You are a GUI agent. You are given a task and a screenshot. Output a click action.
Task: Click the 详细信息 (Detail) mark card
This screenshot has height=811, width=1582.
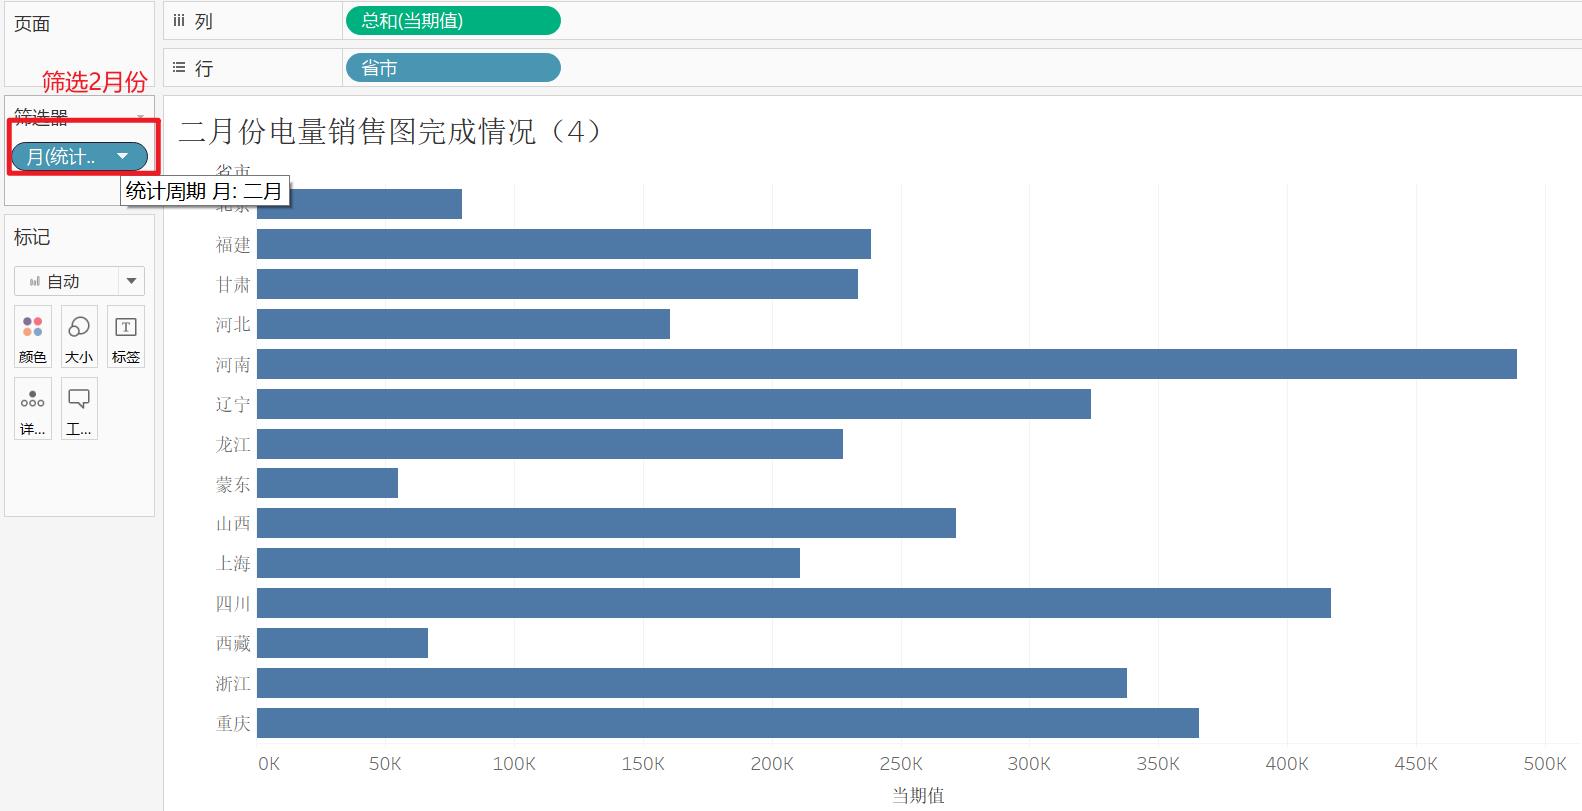tap(33, 409)
